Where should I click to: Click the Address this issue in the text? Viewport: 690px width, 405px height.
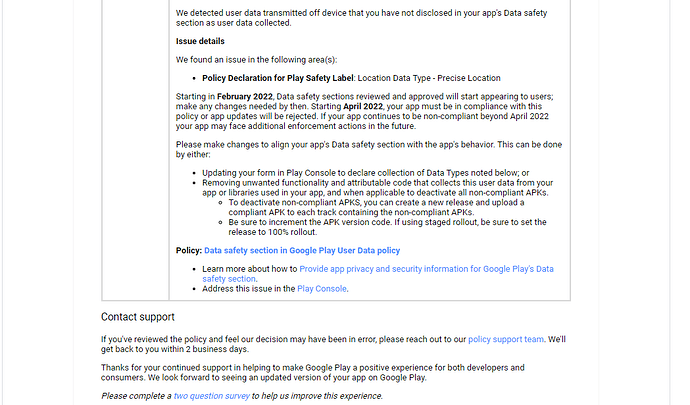pos(249,289)
